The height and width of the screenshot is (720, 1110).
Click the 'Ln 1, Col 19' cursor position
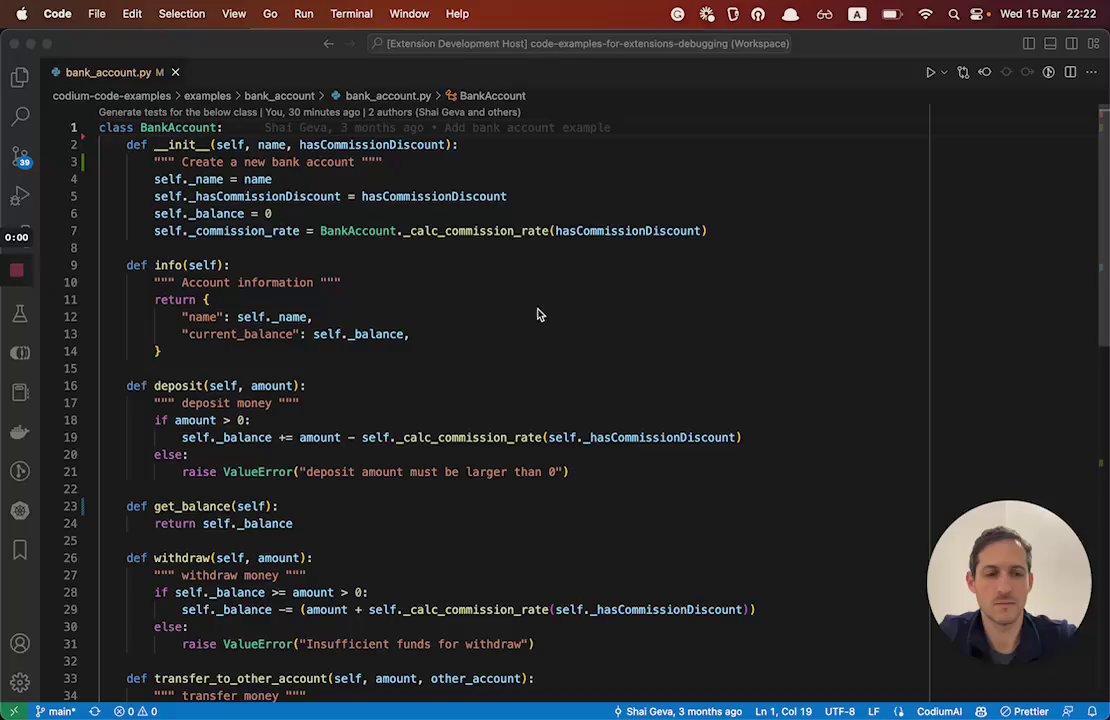click(x=783, y=712)
